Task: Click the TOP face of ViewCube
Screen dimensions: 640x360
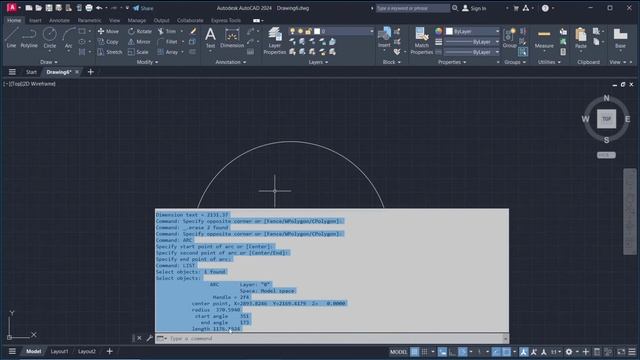Action: (x=607, y=119)
